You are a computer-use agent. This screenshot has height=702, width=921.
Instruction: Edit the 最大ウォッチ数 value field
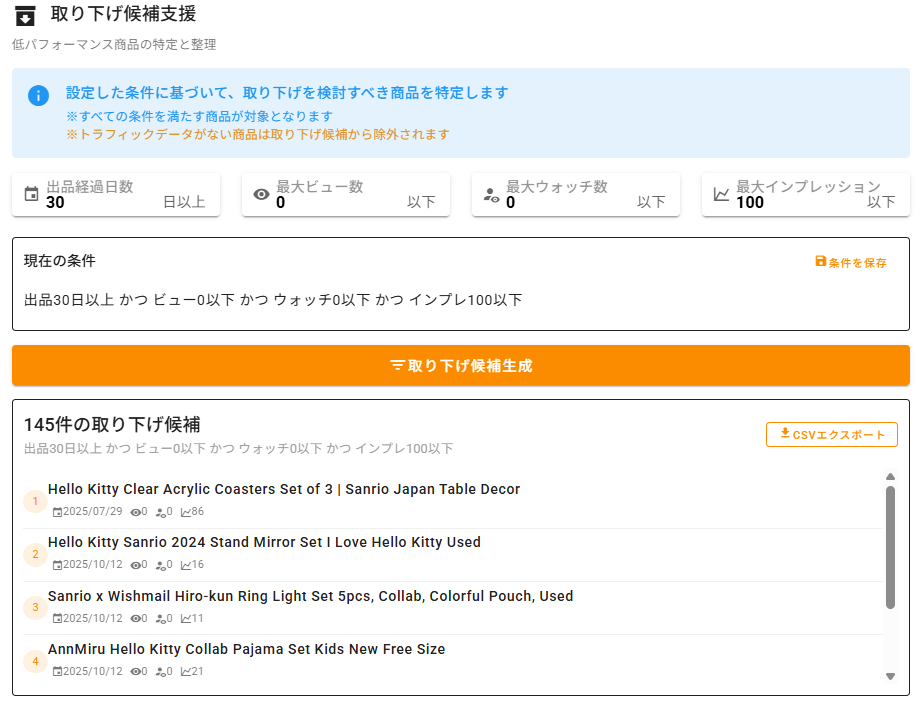(x=565, y=203)
